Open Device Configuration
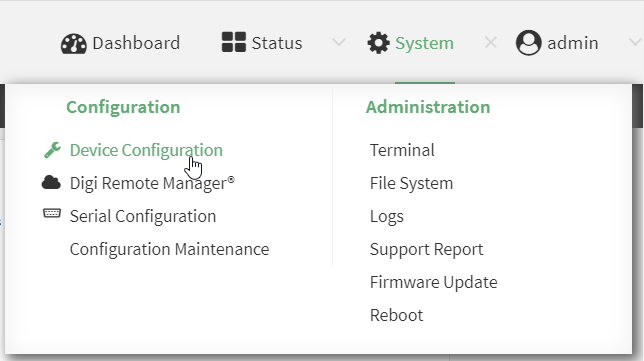Screen dimensions: 644x361 146,150
